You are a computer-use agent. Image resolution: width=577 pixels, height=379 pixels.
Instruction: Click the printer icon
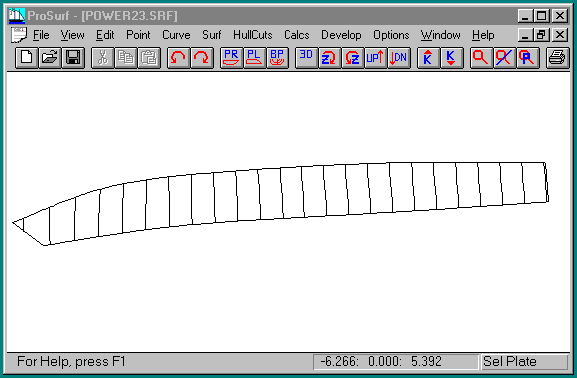(557, 58)
